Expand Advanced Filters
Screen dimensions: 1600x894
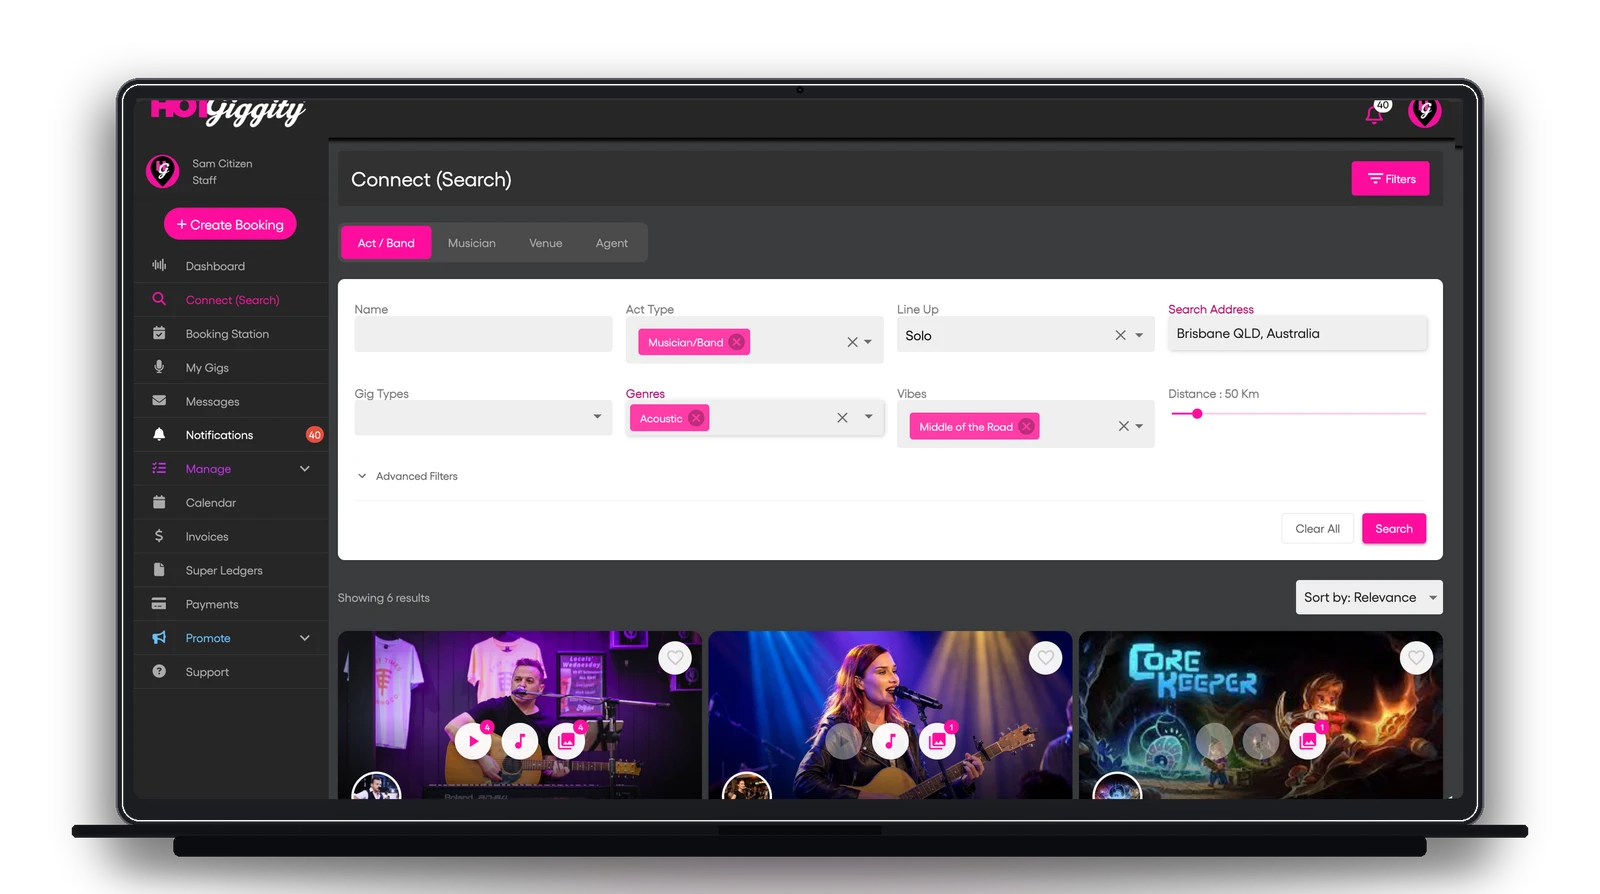[407, 476]
